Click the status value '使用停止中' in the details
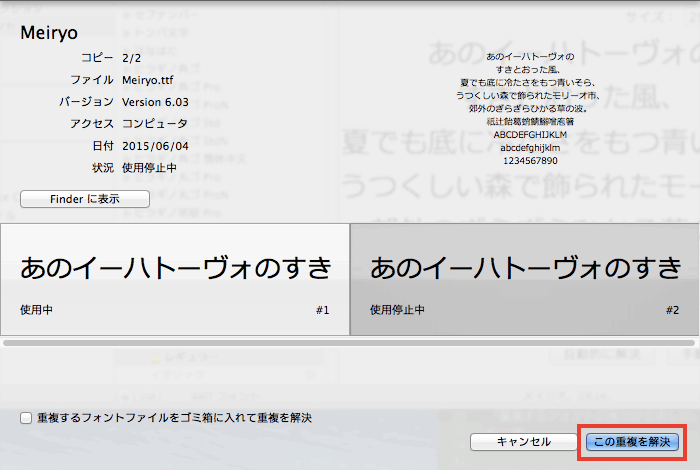This screenshot has width=700, height=470. tap(150, 168)
